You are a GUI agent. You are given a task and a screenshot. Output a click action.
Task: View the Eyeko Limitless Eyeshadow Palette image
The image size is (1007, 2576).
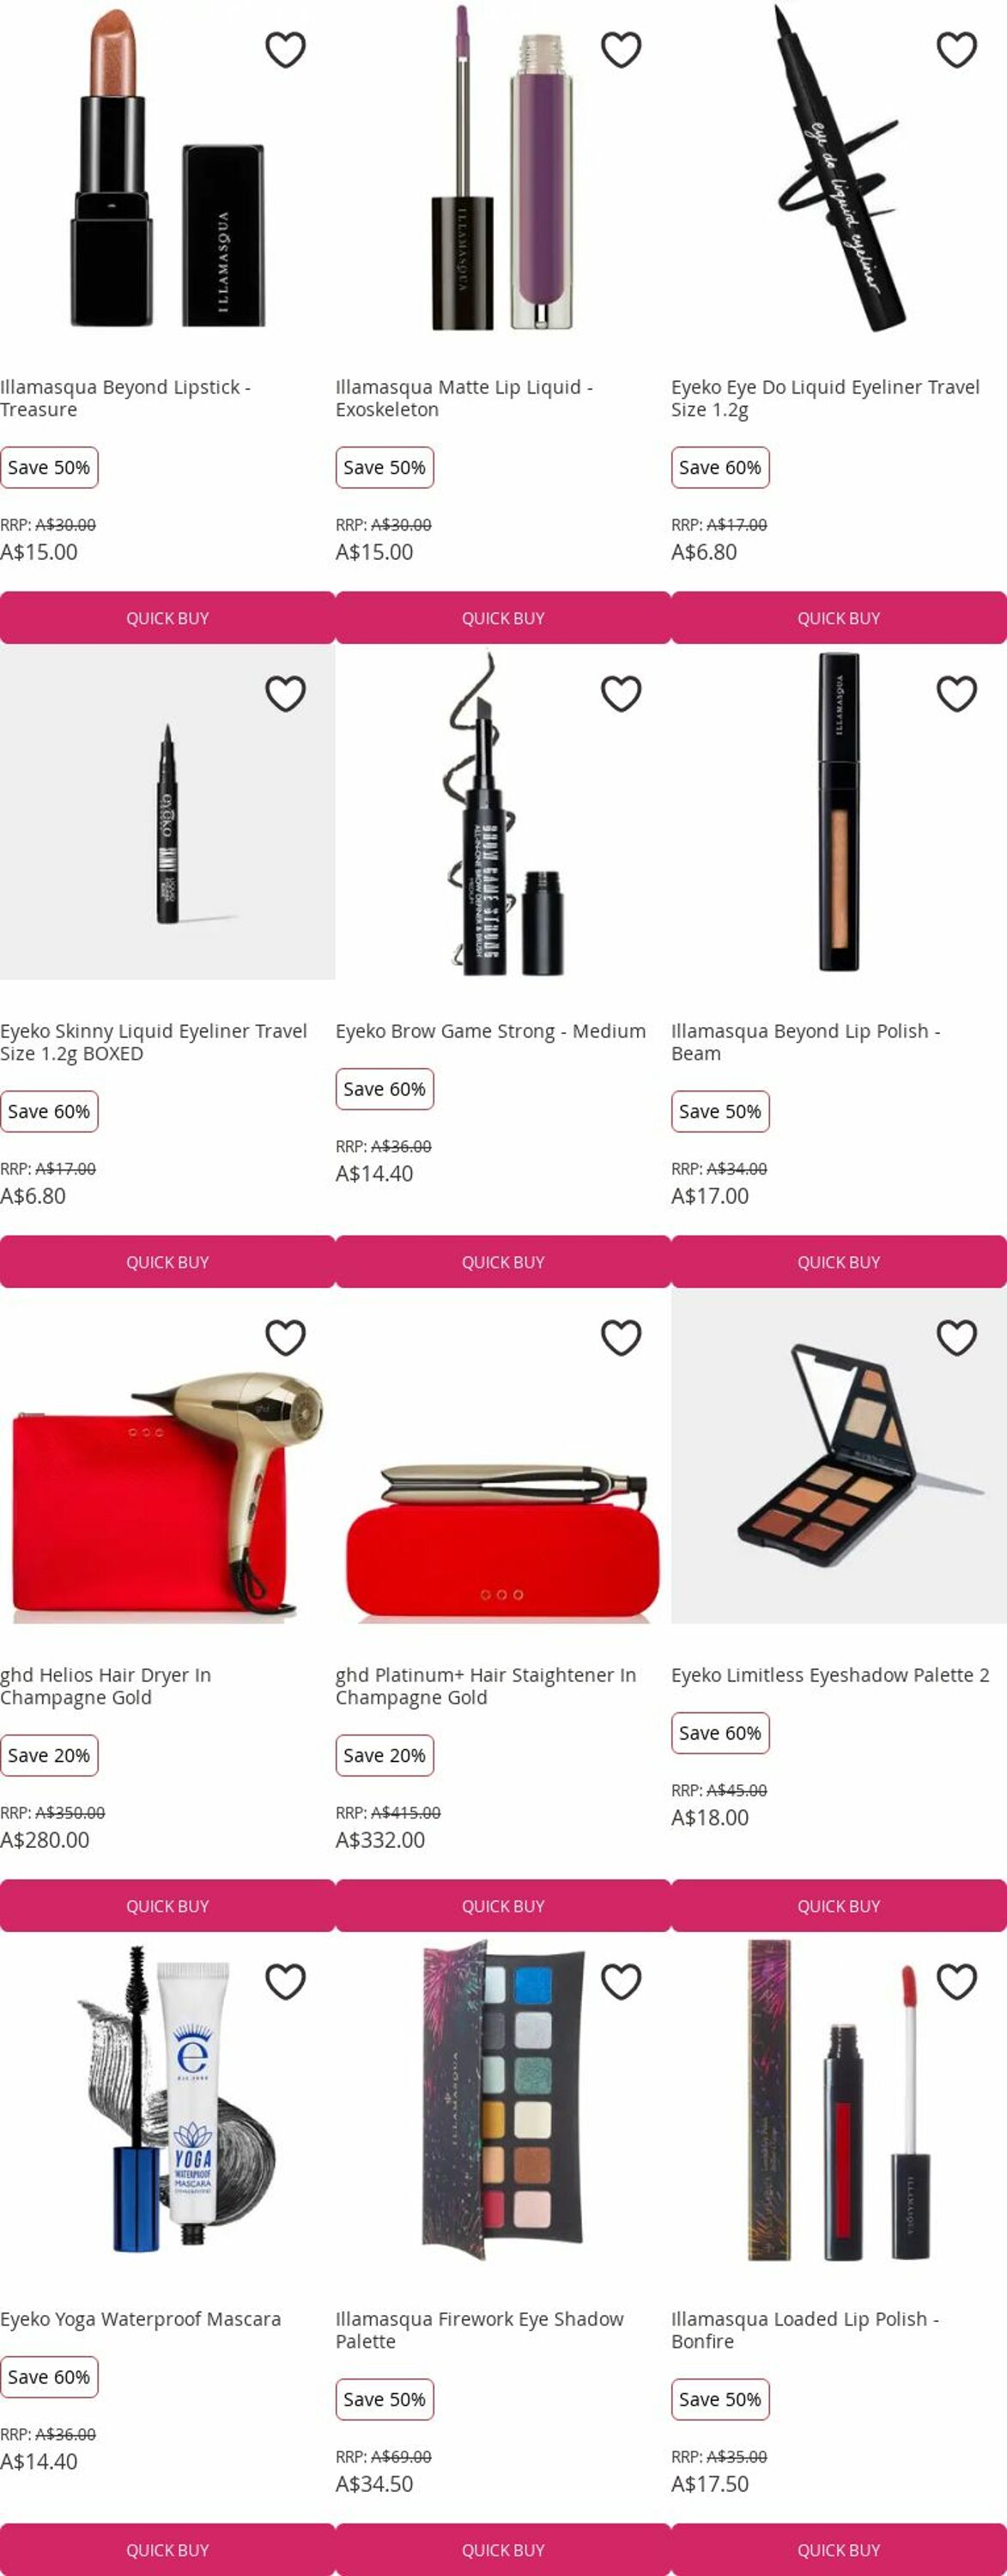839,1456
